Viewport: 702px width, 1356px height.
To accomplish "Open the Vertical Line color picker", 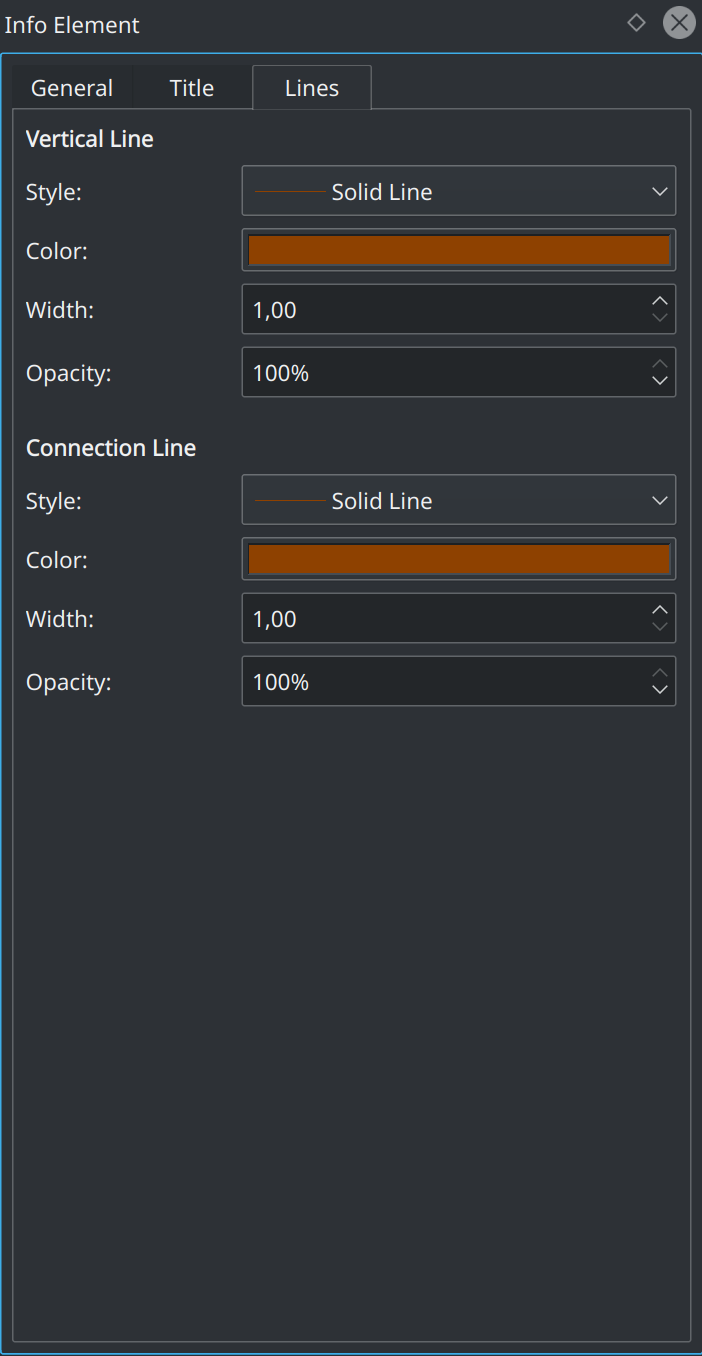I will point(458,250).
